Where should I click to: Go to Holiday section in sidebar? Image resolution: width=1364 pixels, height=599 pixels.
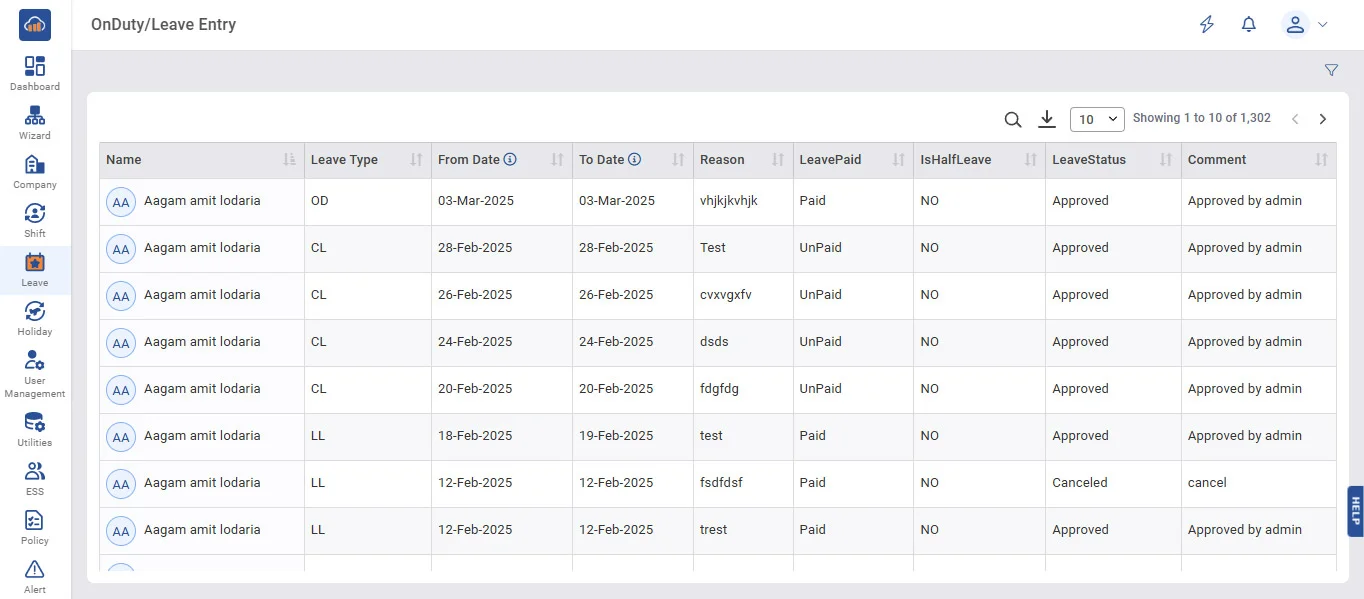coord(35,318)
